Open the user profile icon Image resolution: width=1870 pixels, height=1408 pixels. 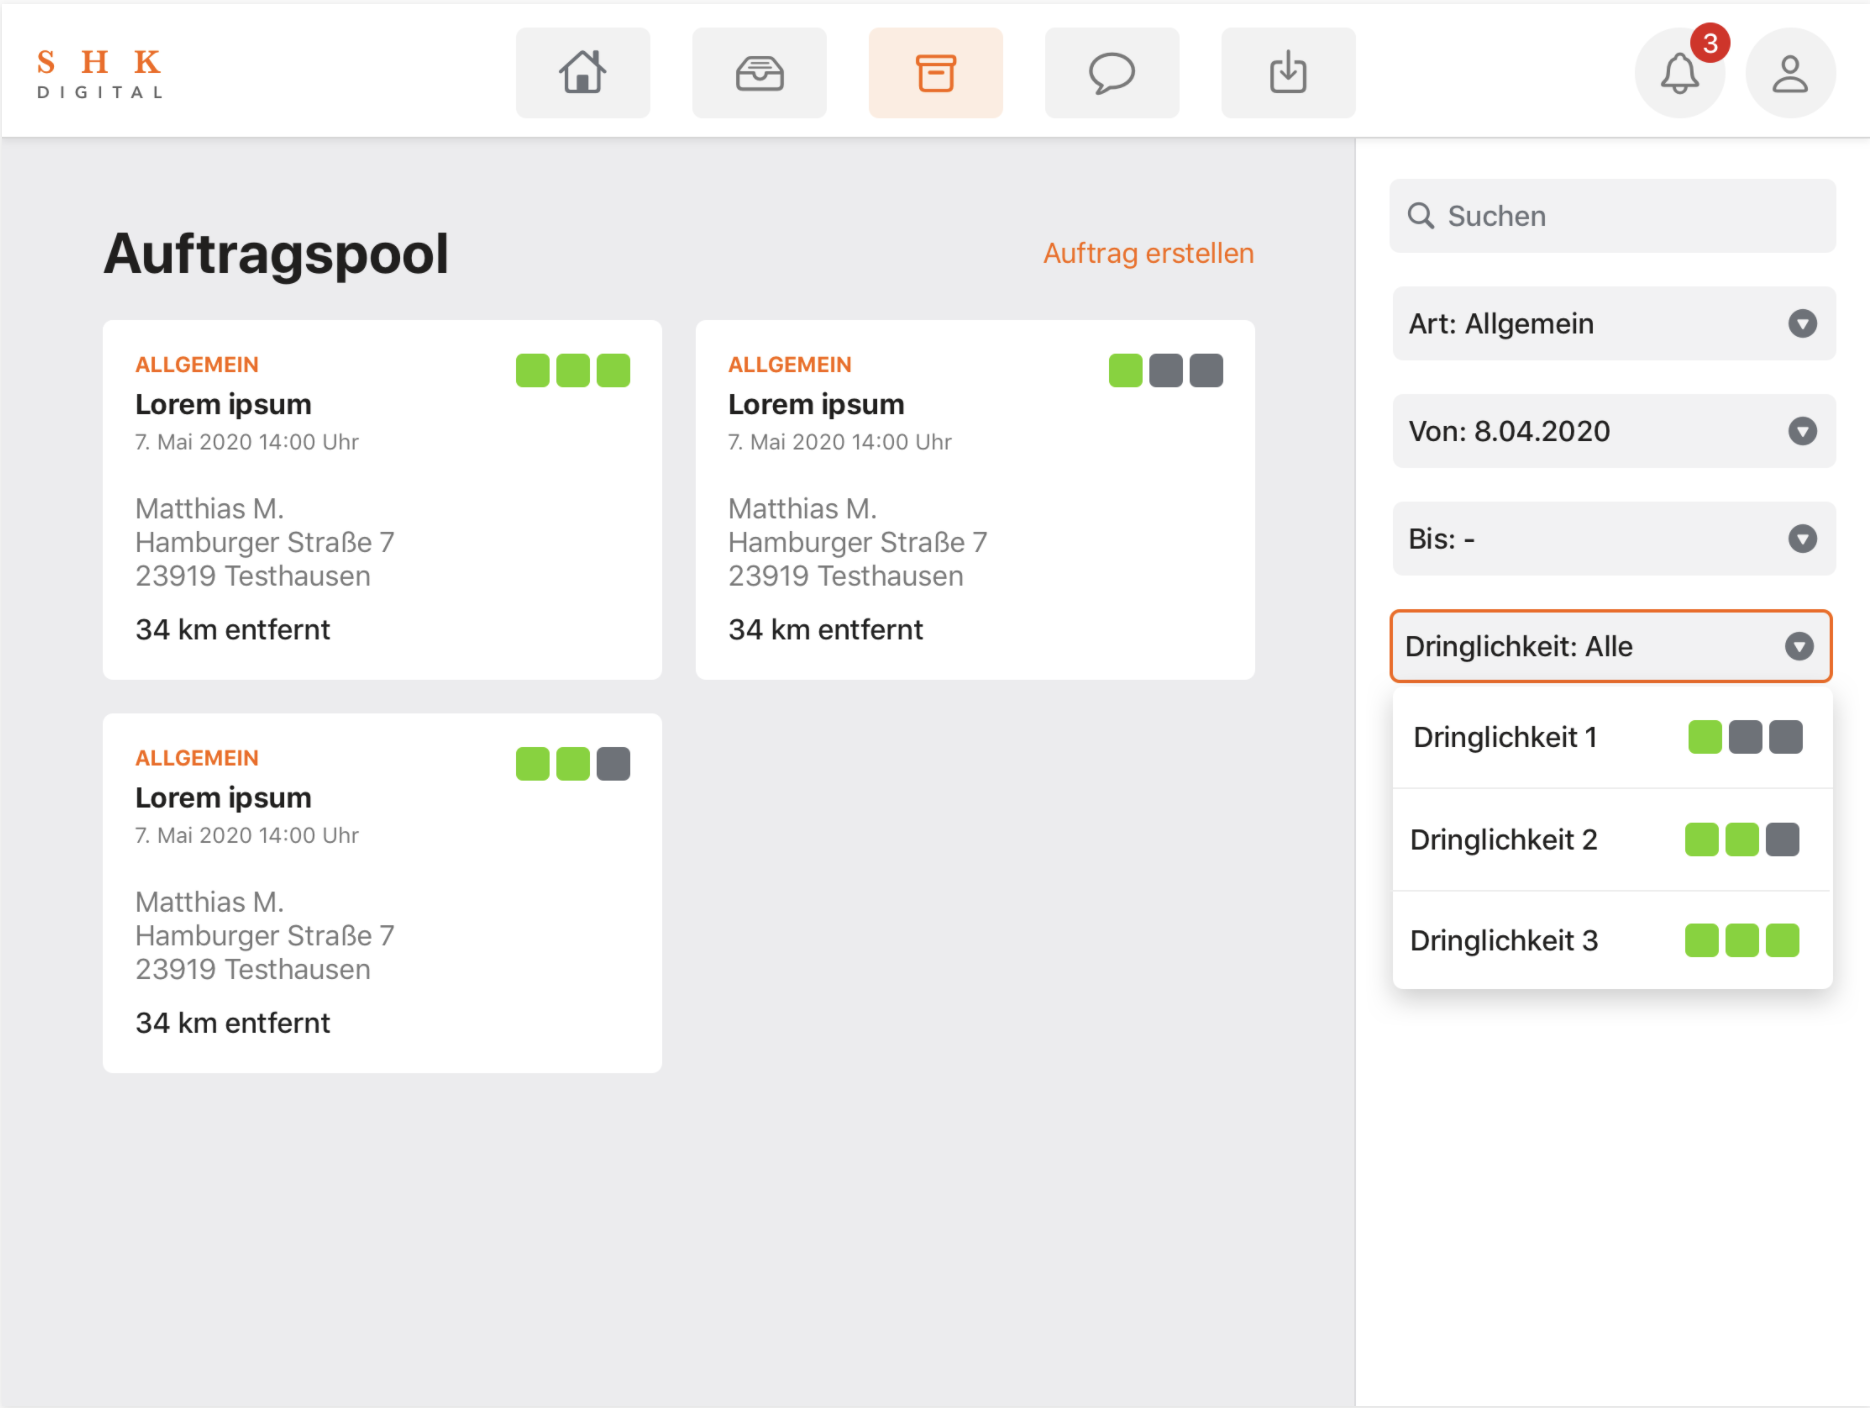(1790, 73)
